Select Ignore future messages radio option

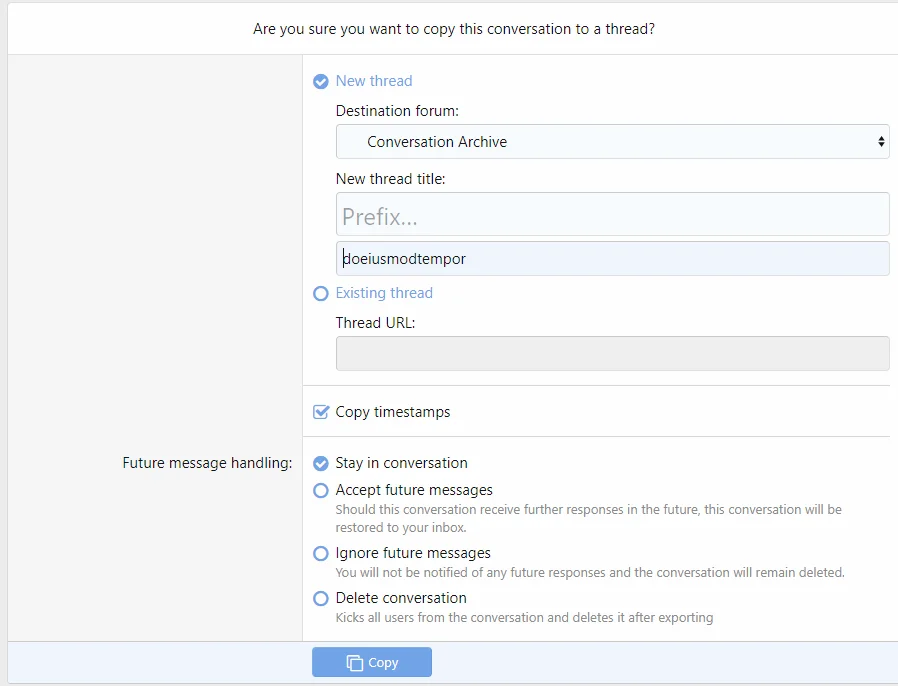(321, 553)
